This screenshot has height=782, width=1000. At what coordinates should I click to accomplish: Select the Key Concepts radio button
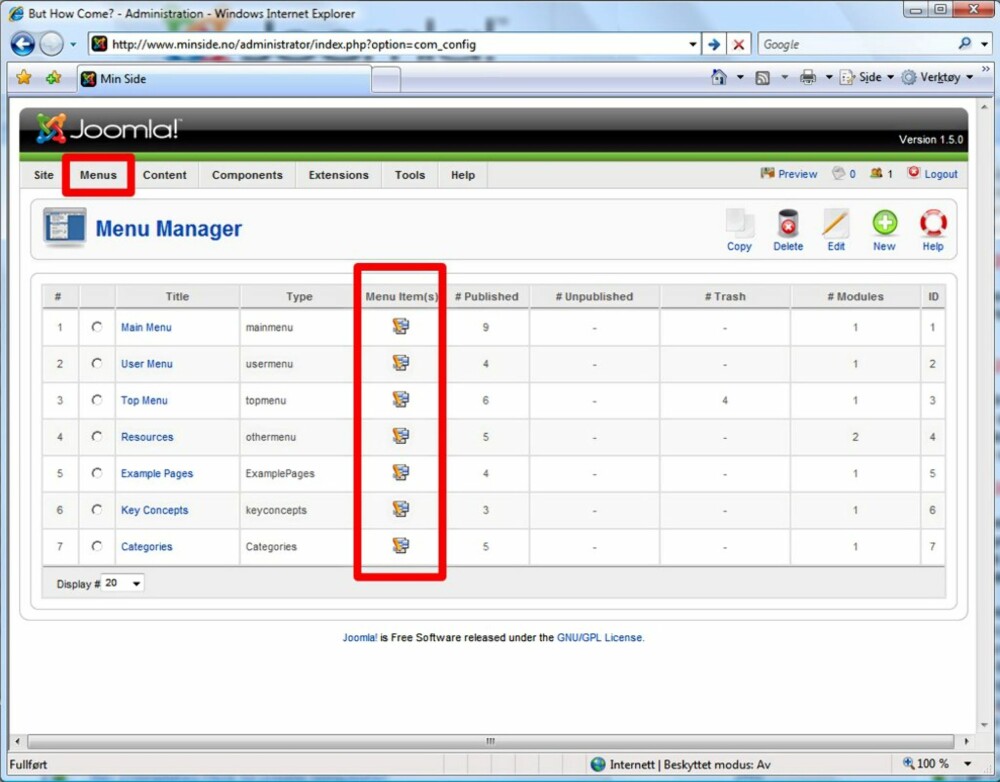[97, 509]
